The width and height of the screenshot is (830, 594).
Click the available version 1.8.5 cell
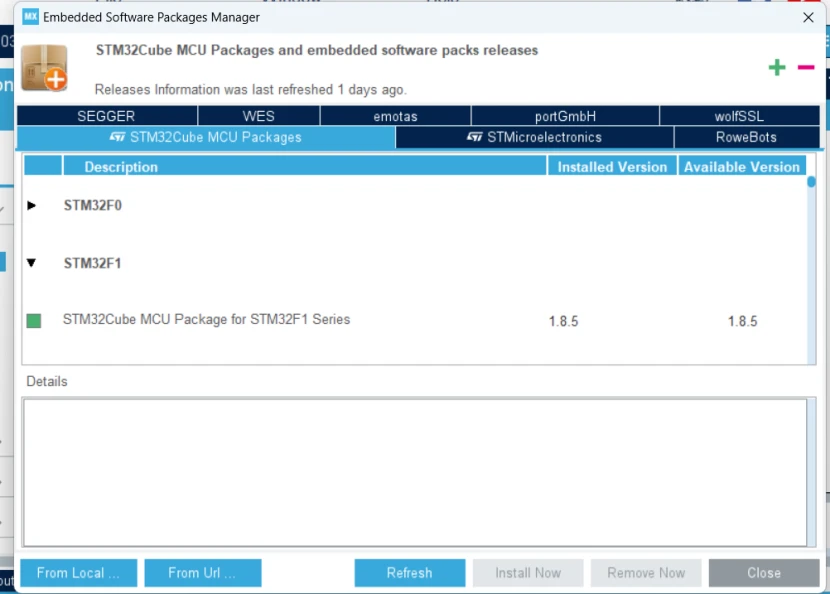[742, 321]
